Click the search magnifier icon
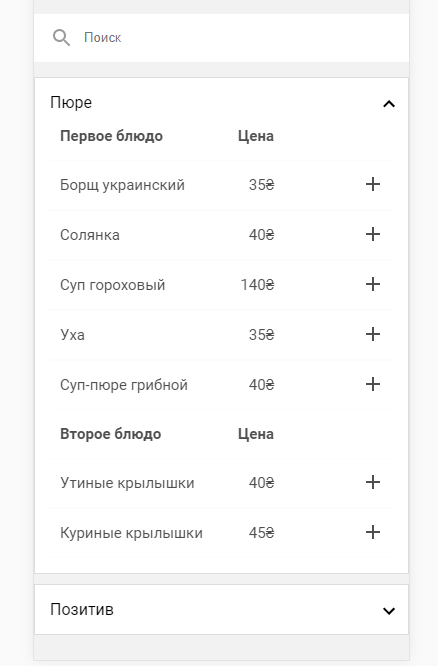438x666 pixels. (61, 38)
